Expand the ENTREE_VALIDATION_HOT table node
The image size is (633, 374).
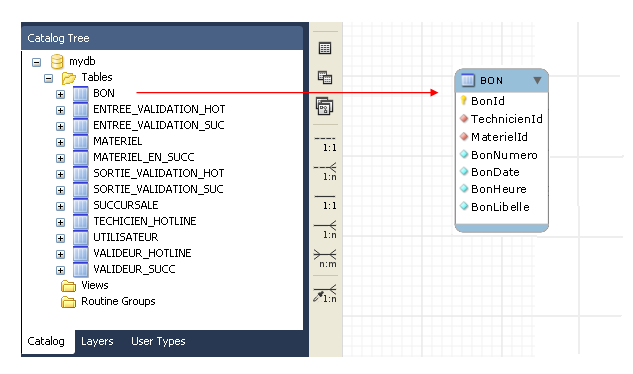point(61,110)
